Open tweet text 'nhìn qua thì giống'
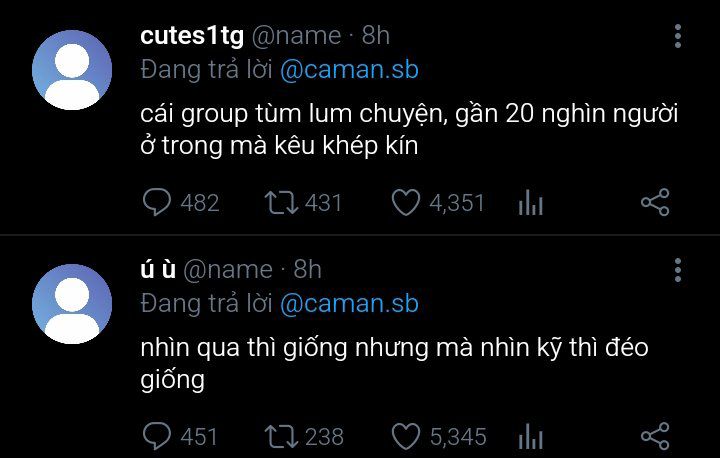Viewport: 720px width, 458px height. (x=394, y=364)
